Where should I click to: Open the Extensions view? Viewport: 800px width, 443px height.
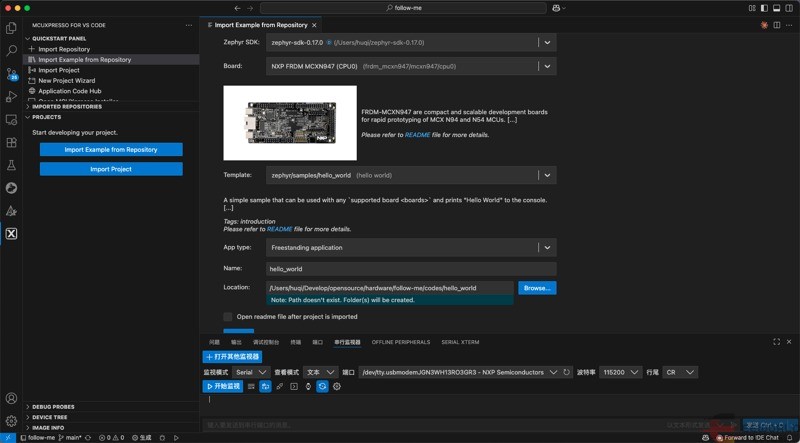pyautogui.click(x=11, y=142)
